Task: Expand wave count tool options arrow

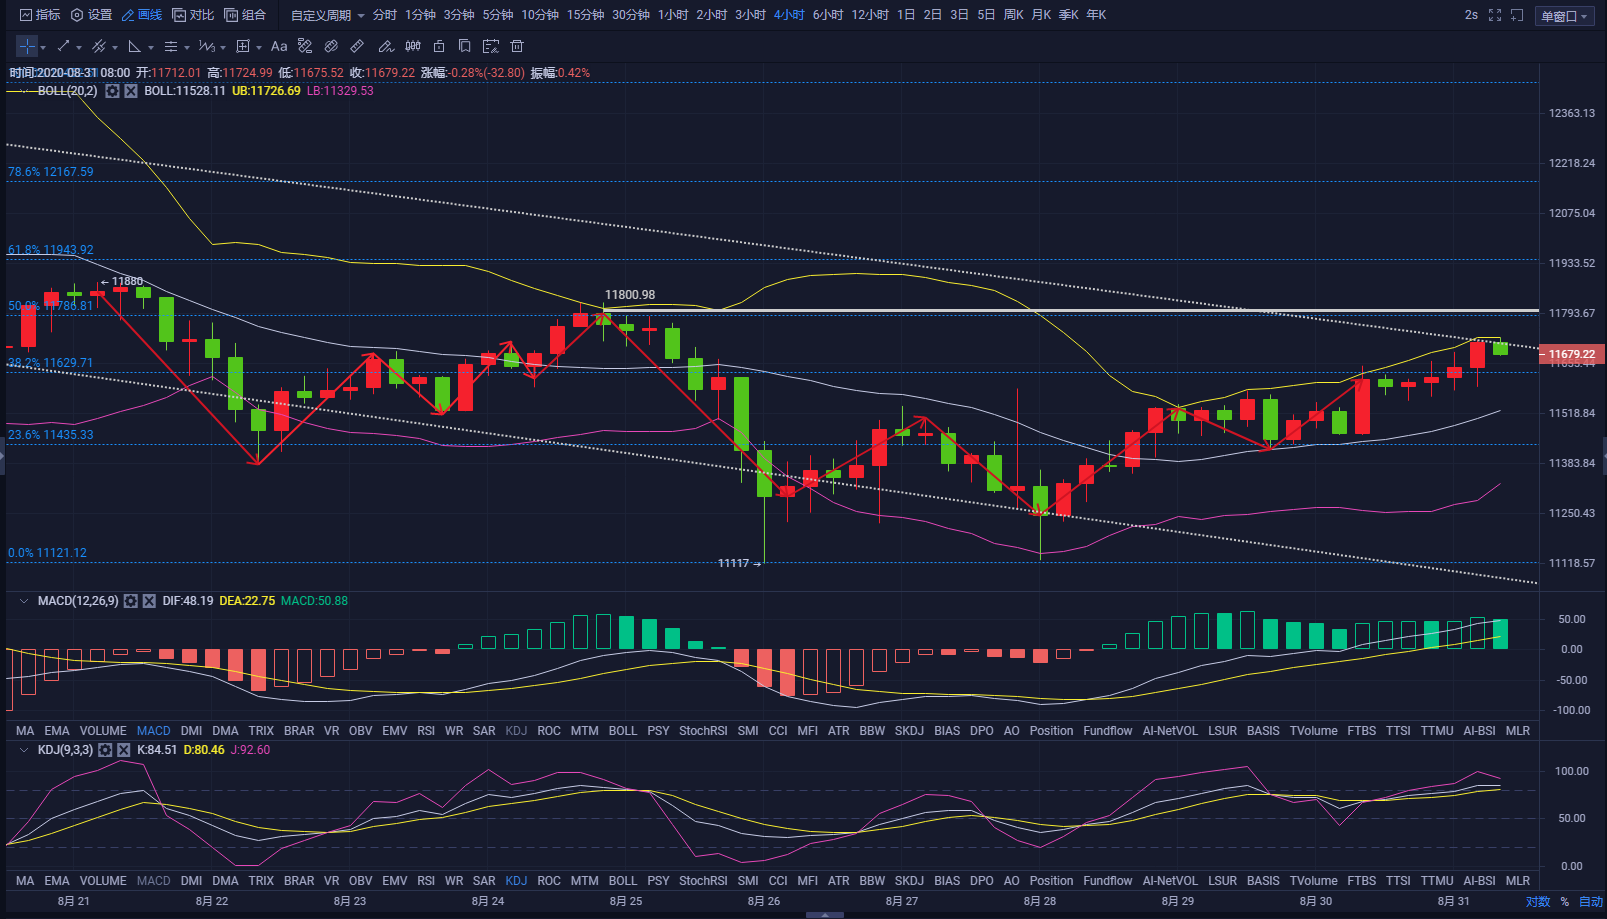Action: [x=223, y=47]
